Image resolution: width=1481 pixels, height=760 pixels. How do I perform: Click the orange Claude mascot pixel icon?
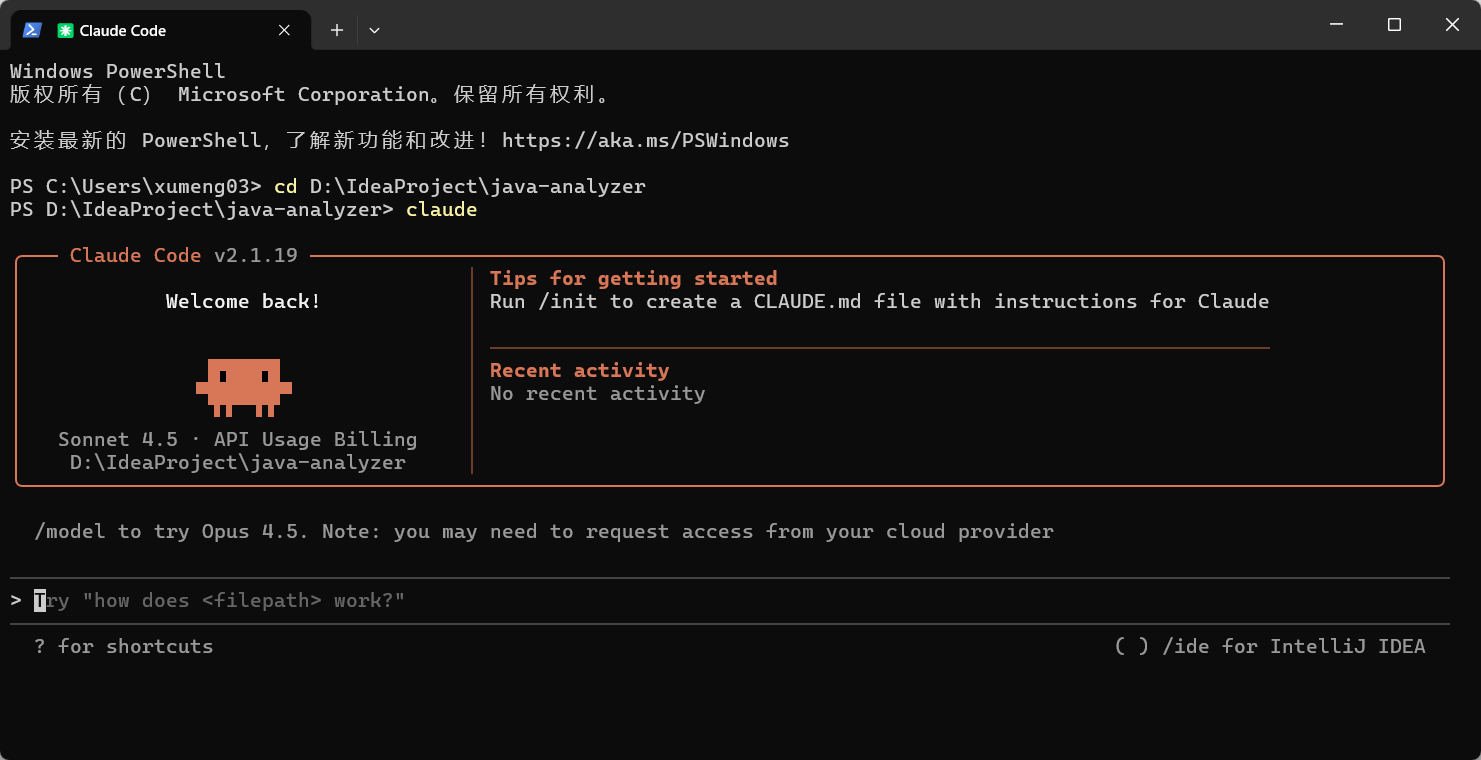[x=244, y=387]
